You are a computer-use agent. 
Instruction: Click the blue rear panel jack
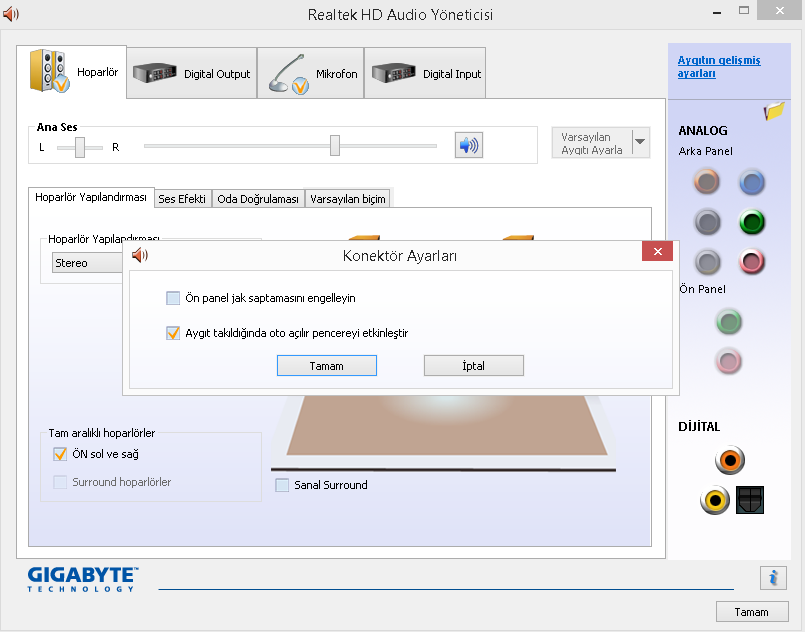[x=752, y=182]
